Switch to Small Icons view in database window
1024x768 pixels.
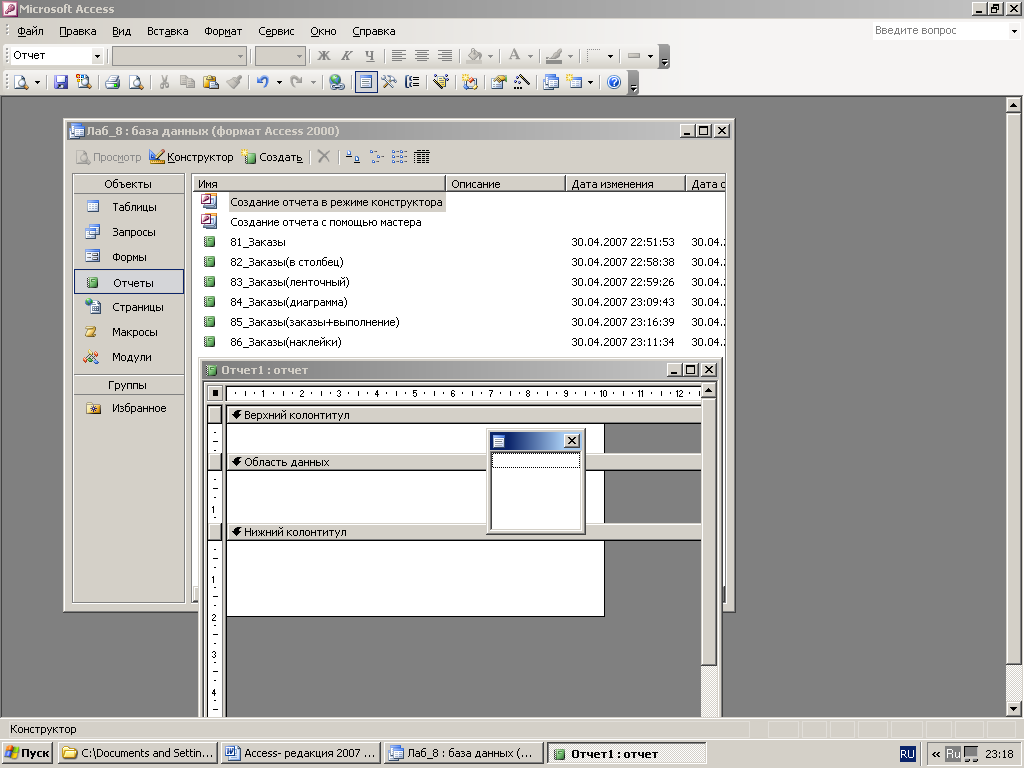point(376,157)
